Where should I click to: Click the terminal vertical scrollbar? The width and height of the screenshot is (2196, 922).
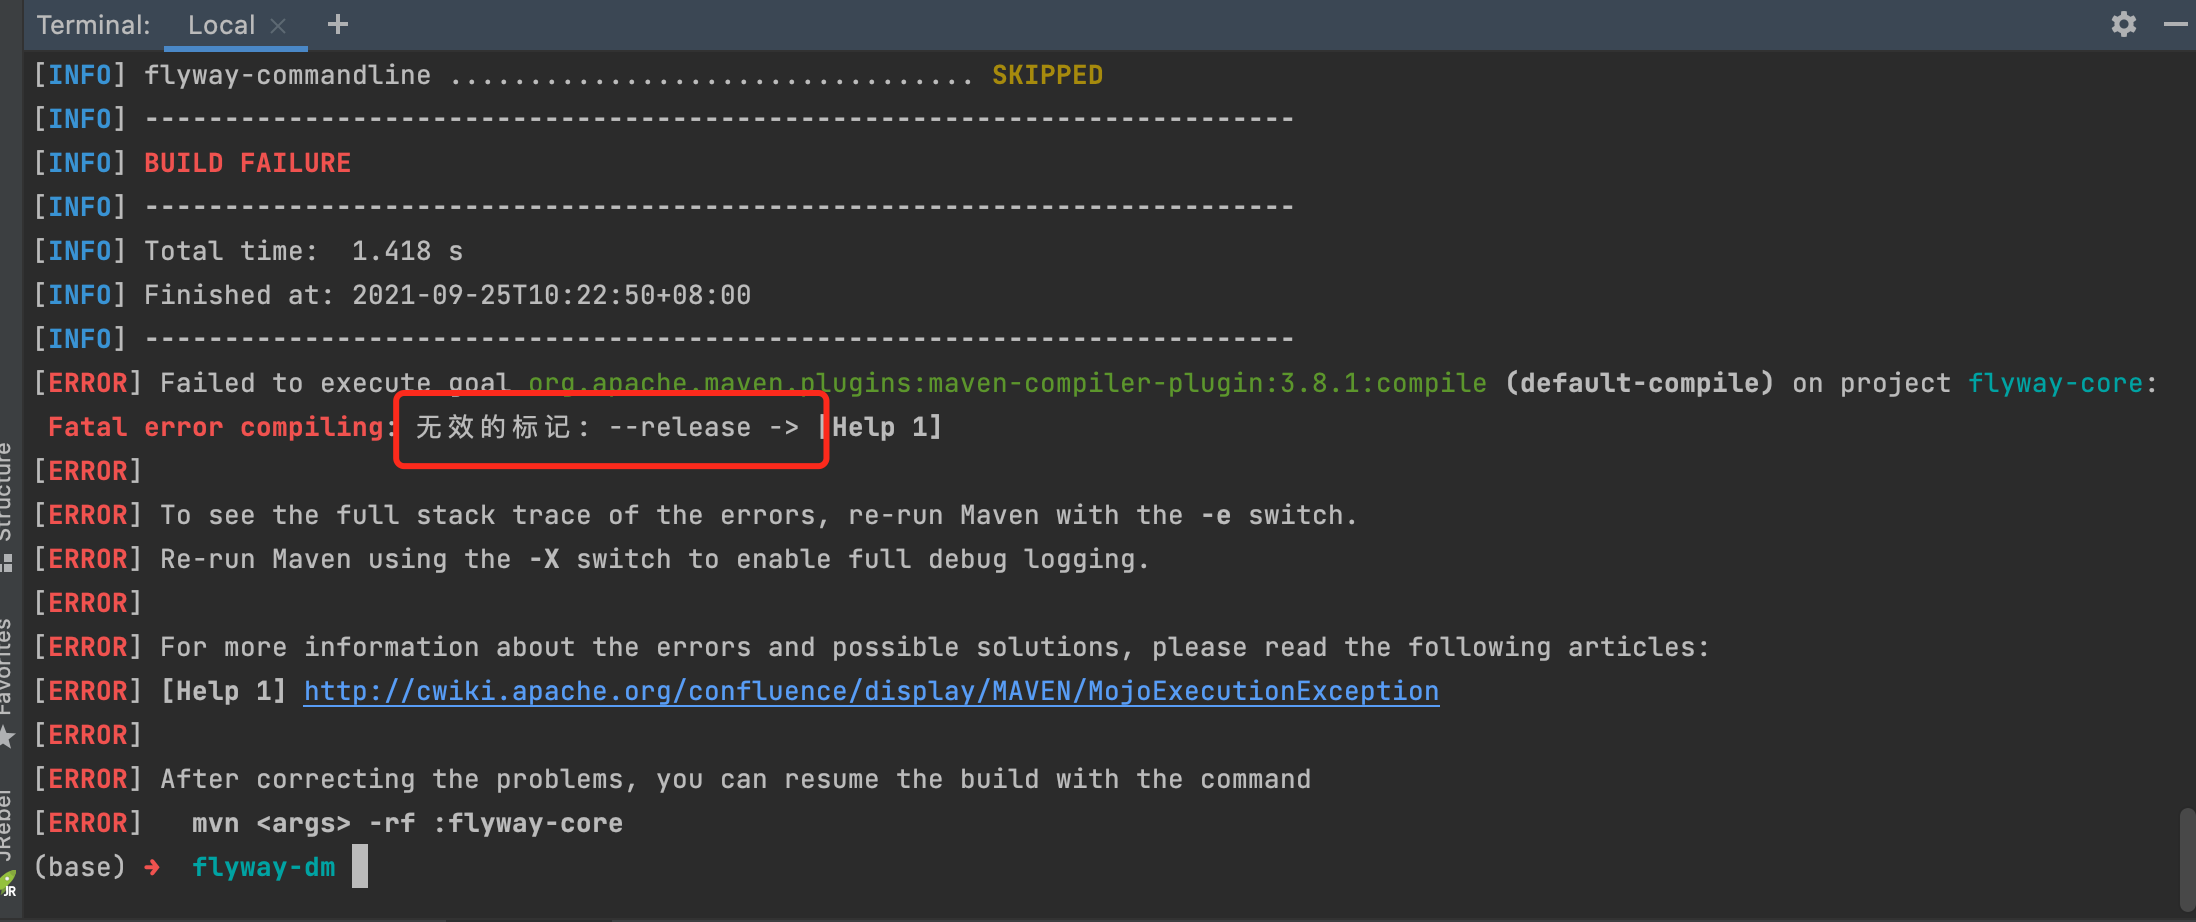click(2187, 860)
